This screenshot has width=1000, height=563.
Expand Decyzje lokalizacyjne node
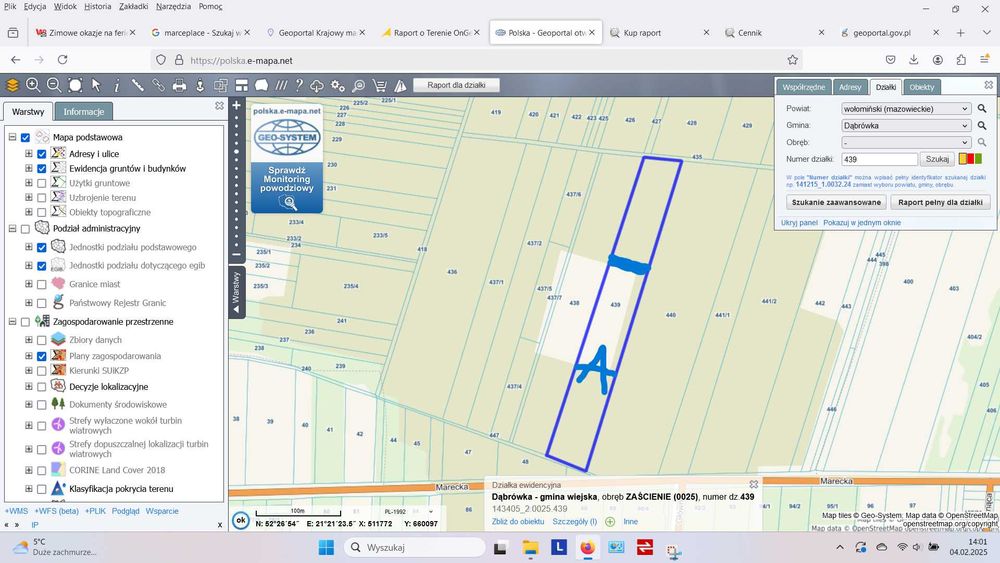[29, 386]
